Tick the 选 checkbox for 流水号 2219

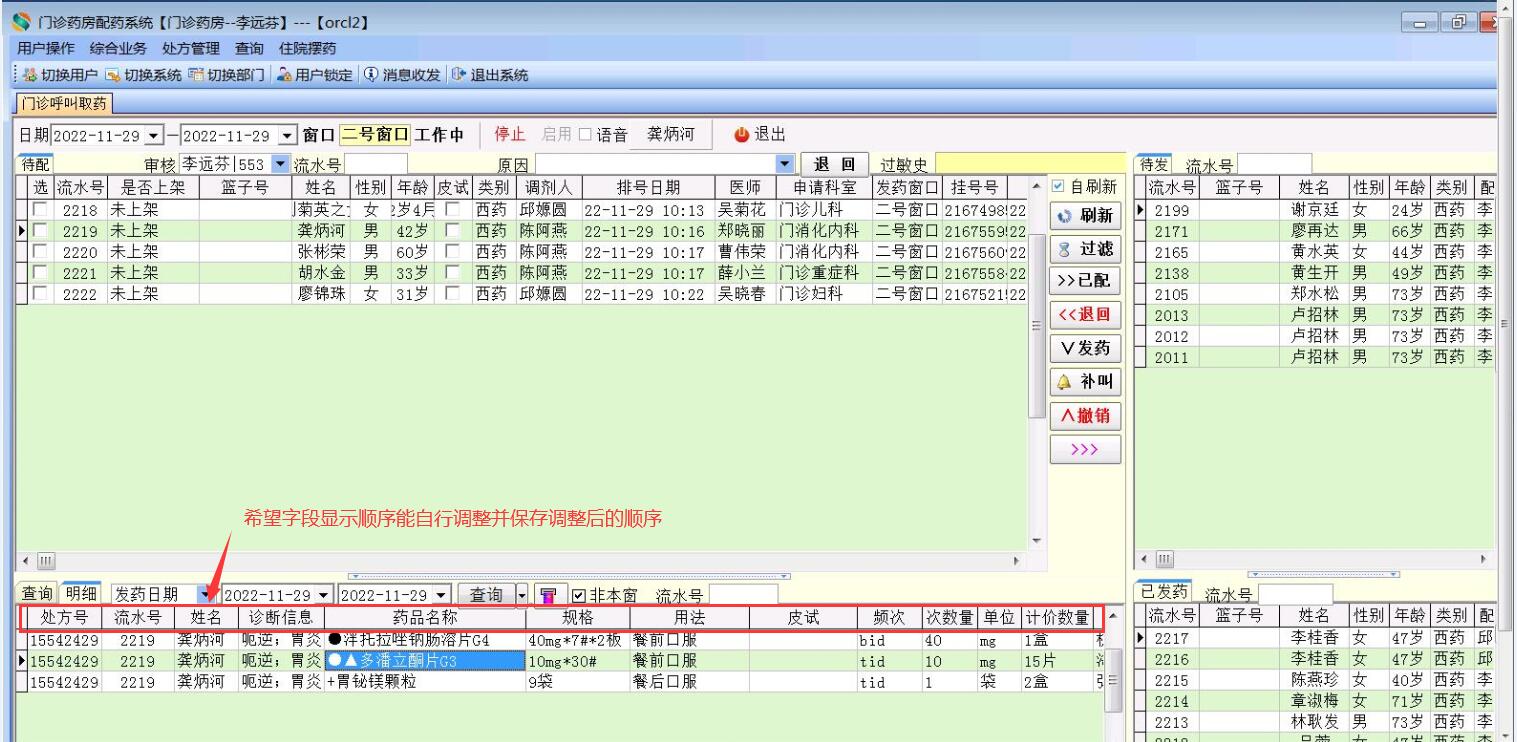coord(39,231)
